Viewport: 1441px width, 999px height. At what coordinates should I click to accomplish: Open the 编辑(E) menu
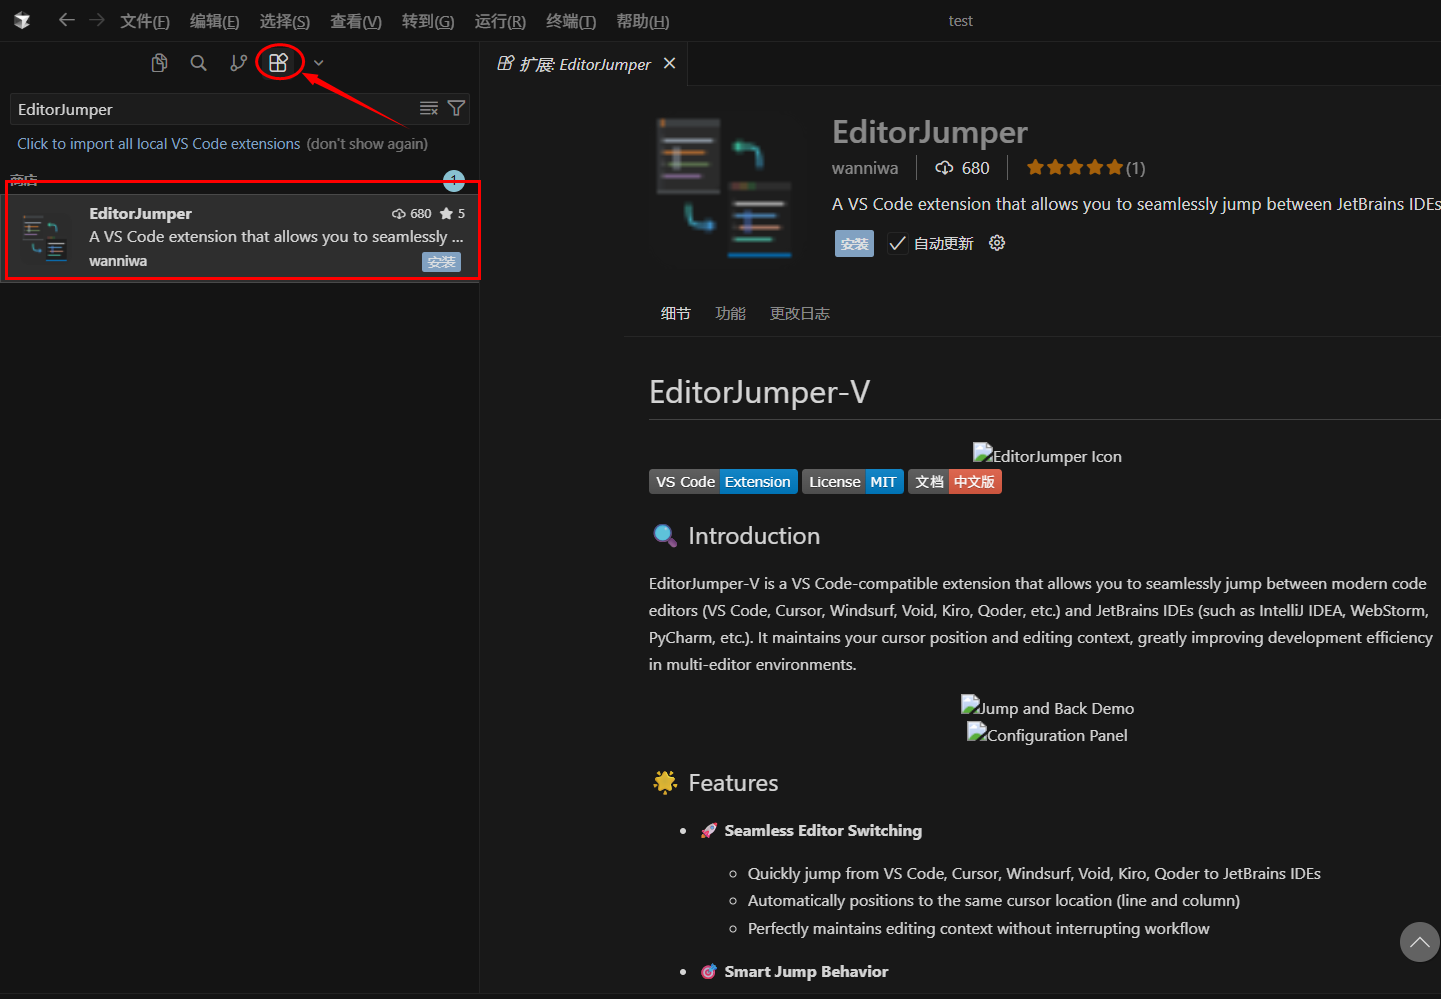(x=215, y=21)
